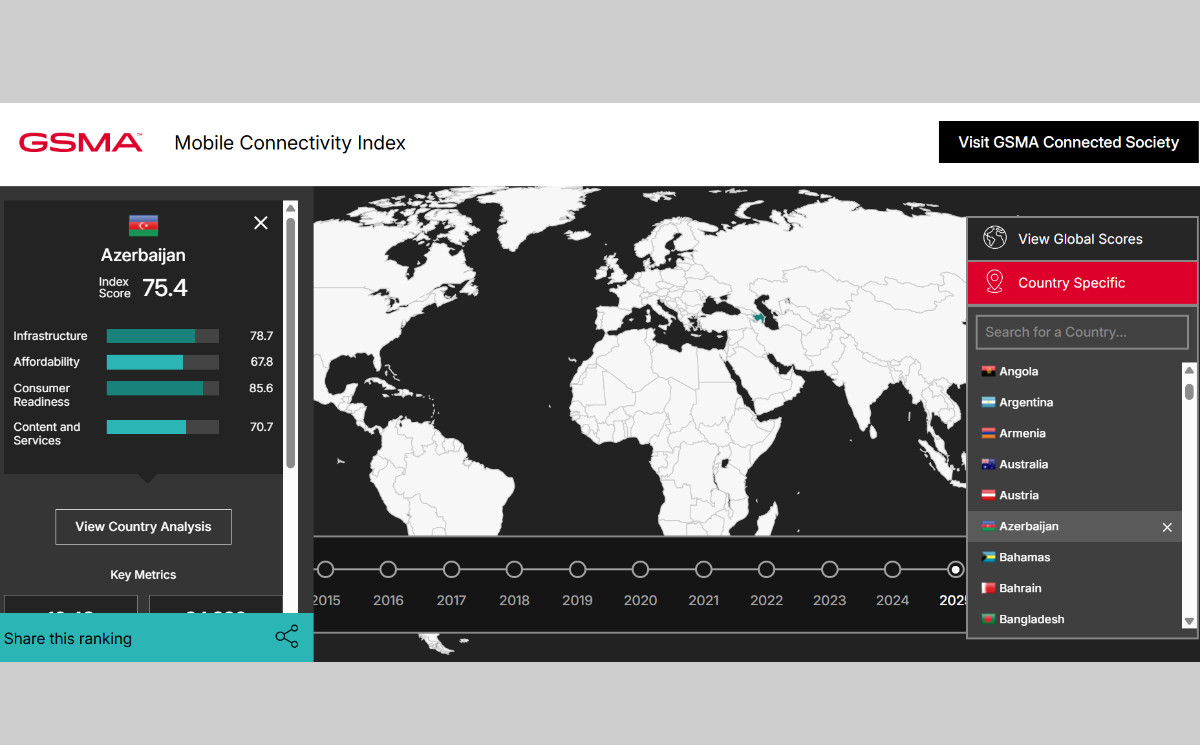Click country list scrollbar down arrow
The width and height of the screenshot is (1200, 745).
click(x=1189, y=621)
